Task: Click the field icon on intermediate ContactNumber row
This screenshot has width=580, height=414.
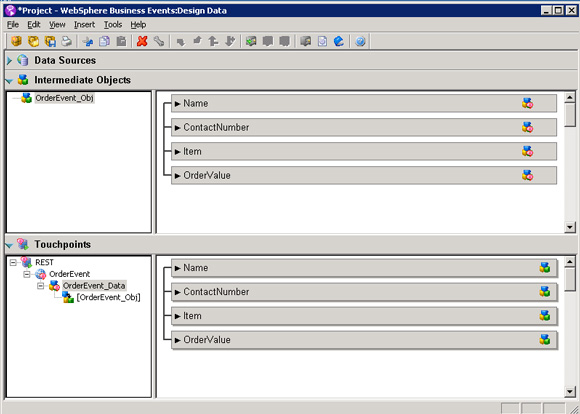Action: pos(527,127)
